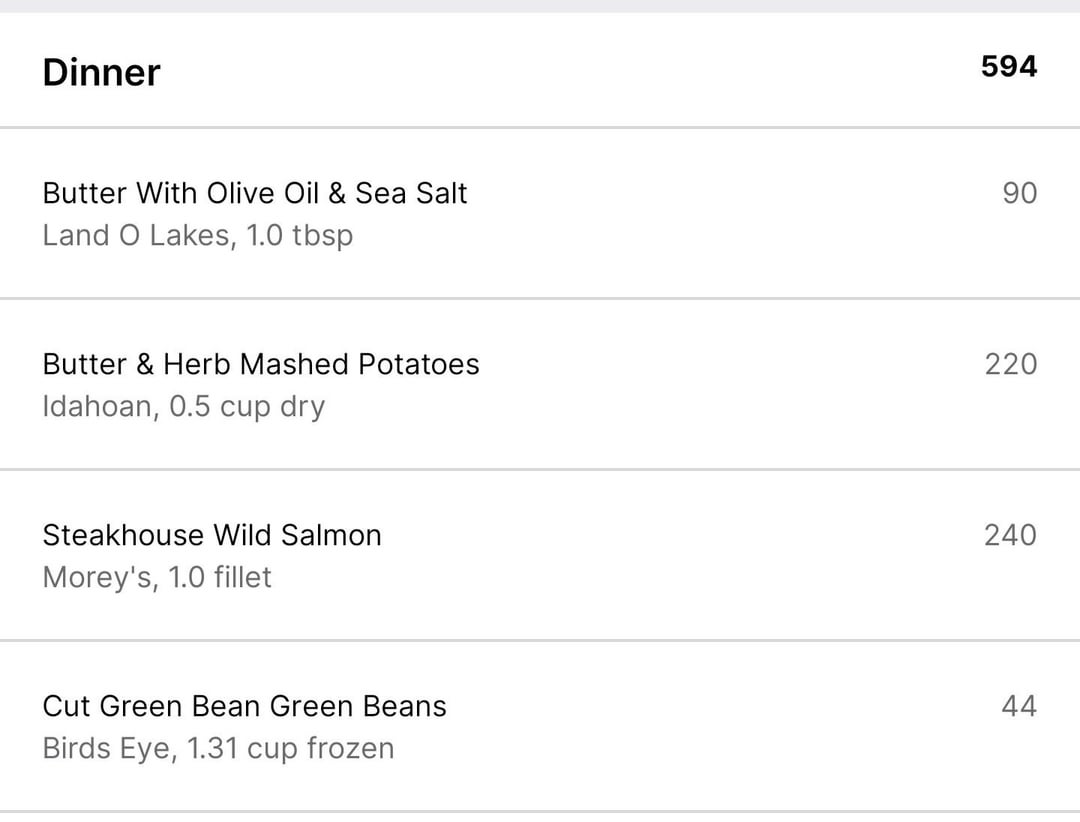1080x822 pixels.
Task: Click the 44 calorie value for green beans
Action: coord(1019,706)
